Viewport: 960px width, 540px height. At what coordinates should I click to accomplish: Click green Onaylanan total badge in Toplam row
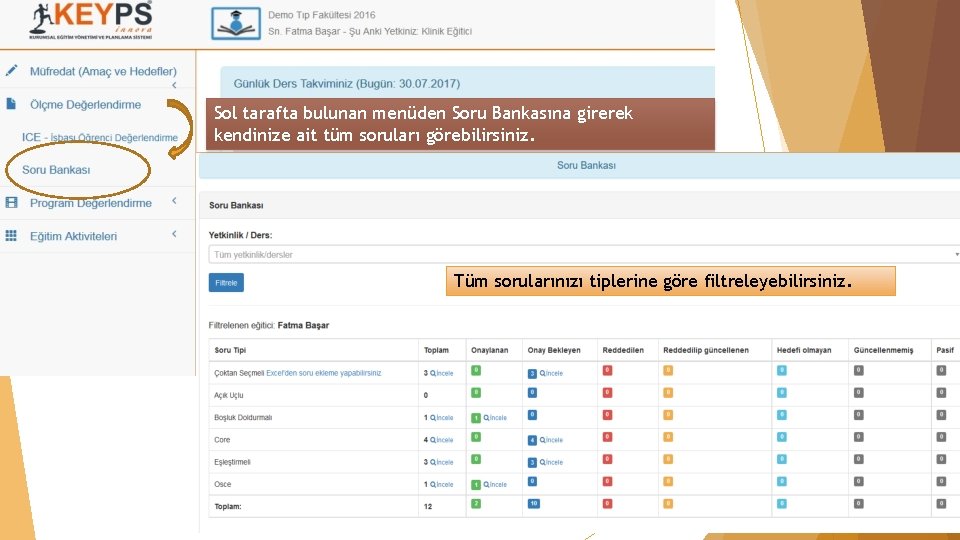pos(476,503)
